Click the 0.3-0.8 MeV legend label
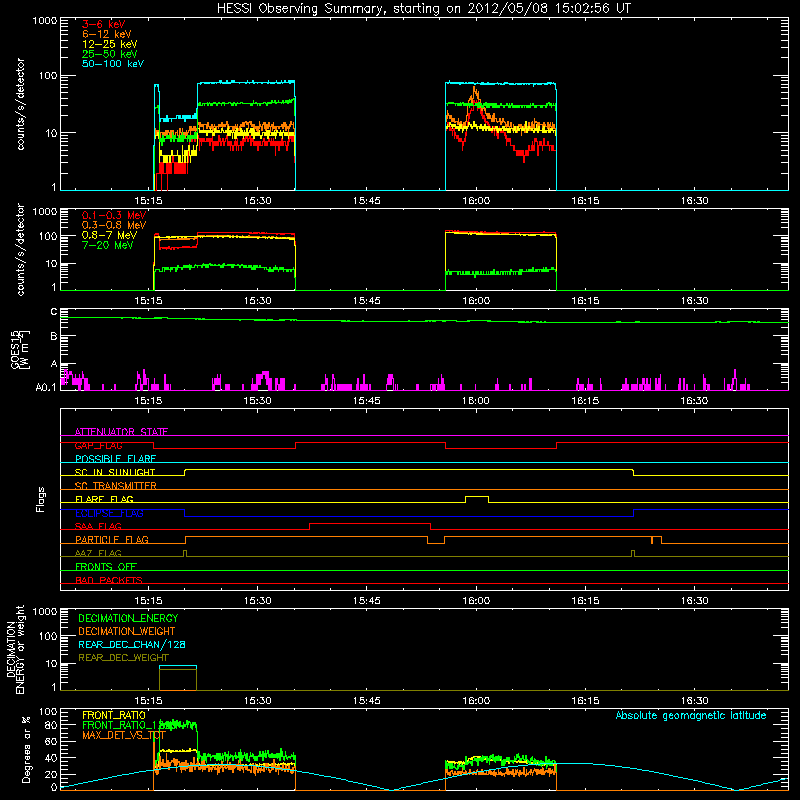This screenshot has height=800, width=800. tap(114, 225)
